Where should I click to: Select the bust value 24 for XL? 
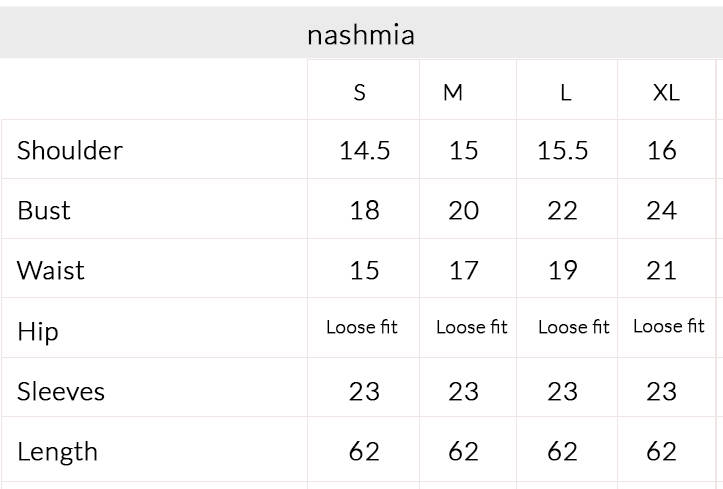coord(662,211)
